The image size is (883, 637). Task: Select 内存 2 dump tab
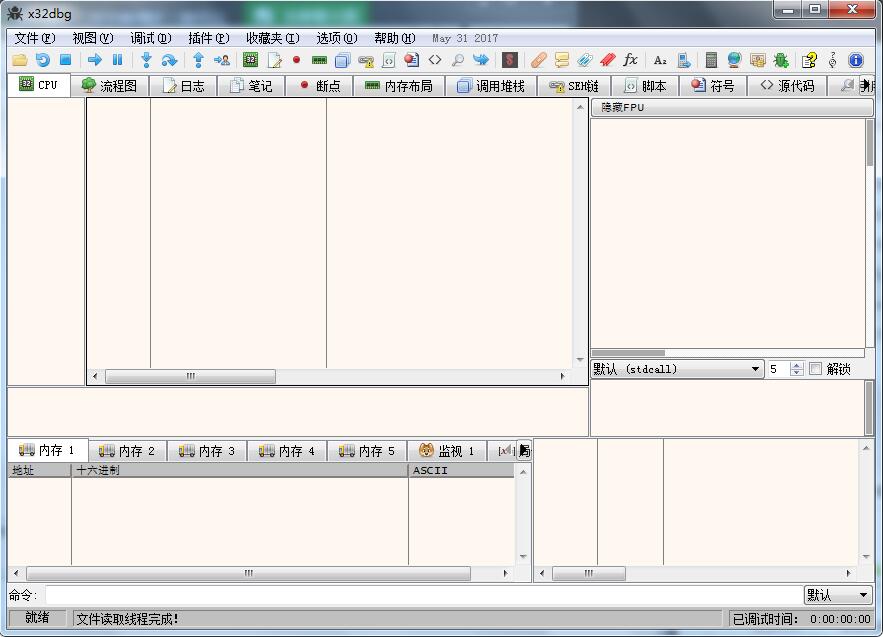pos(127,451)
